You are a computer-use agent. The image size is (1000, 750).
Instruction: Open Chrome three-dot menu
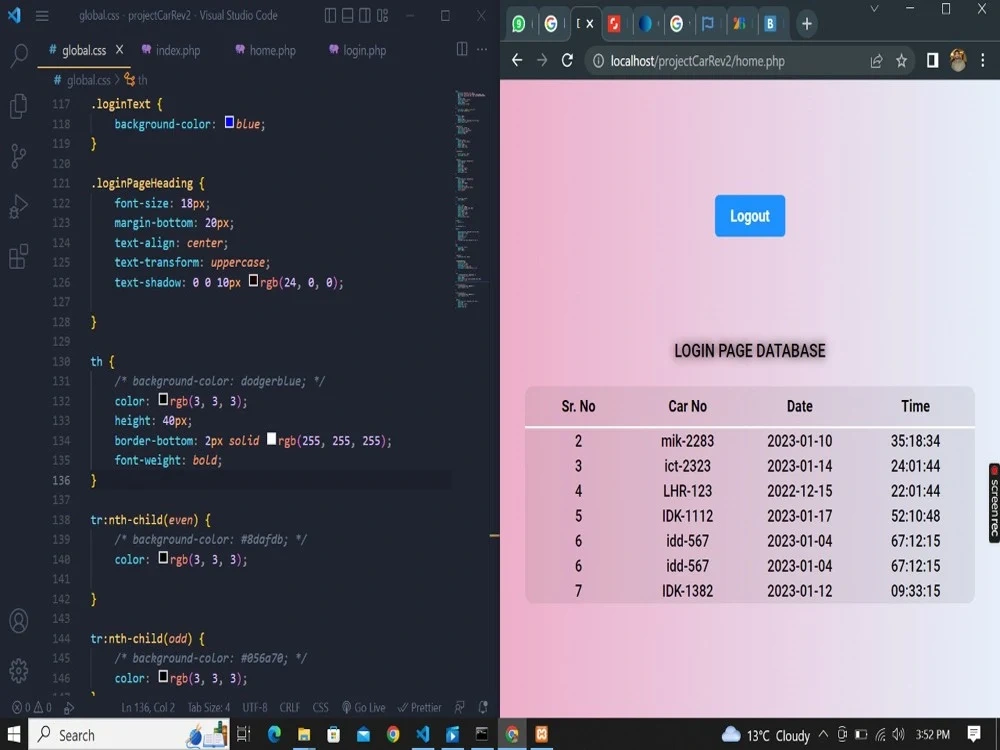point(983,61)
